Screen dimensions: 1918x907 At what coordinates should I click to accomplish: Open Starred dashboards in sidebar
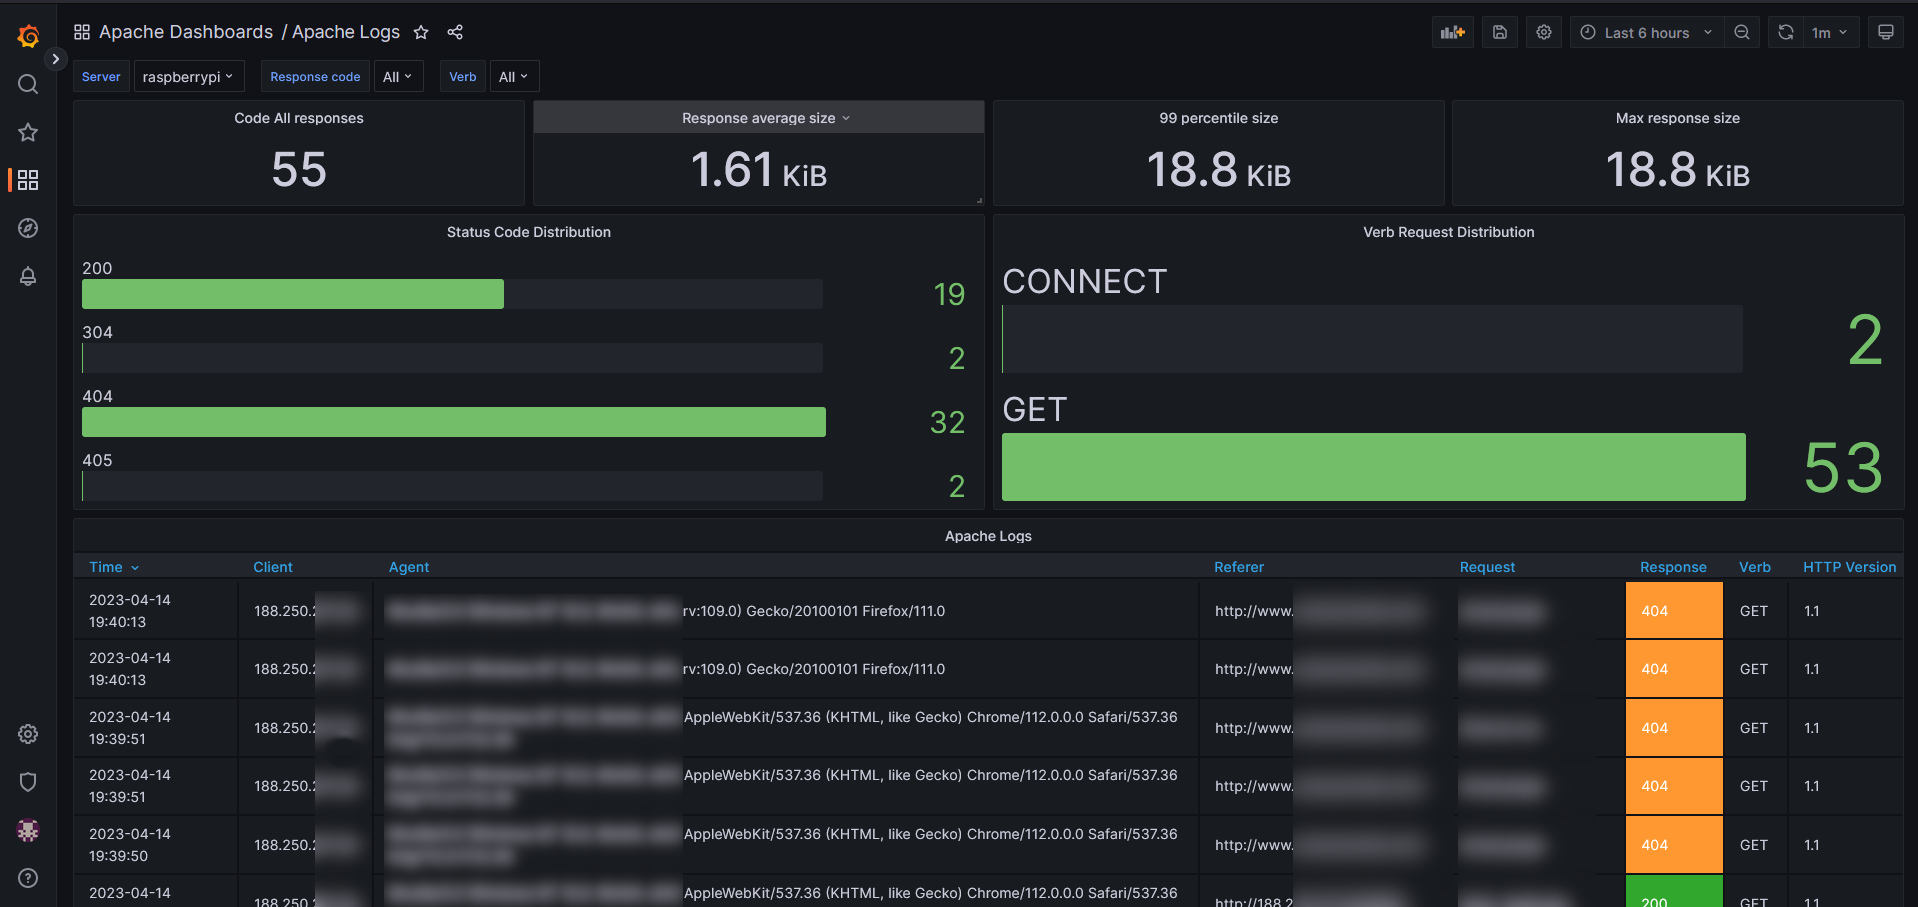[28, 132]
